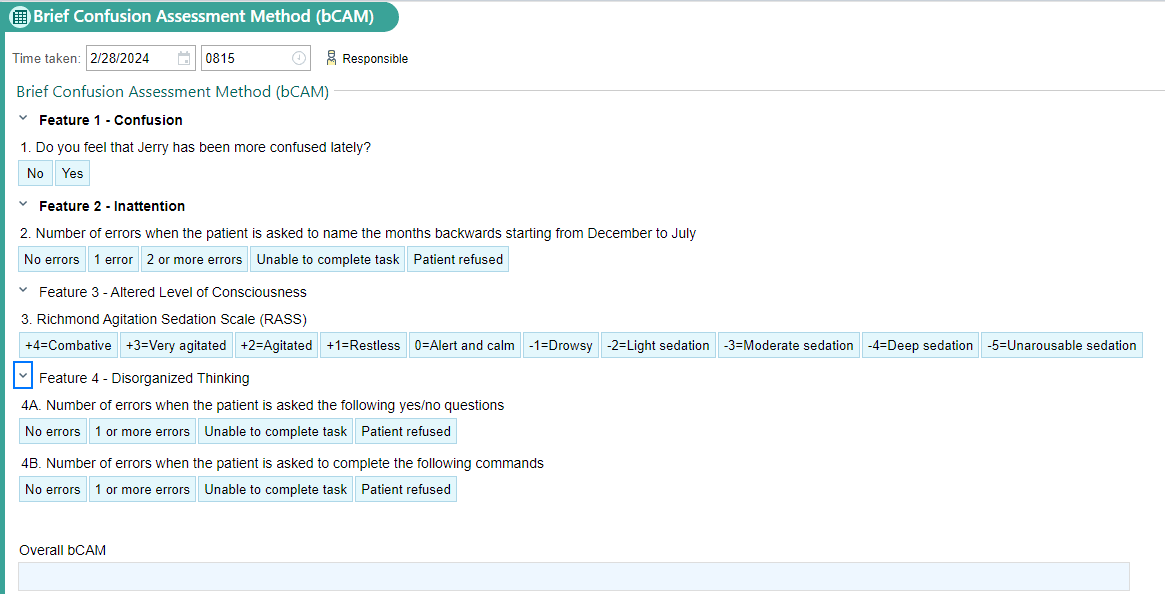Select '-5=Unarousable sedation' RASS score
This screenshot has height=594, width=1165.
pyautogui.click(x=1062, y=346)
